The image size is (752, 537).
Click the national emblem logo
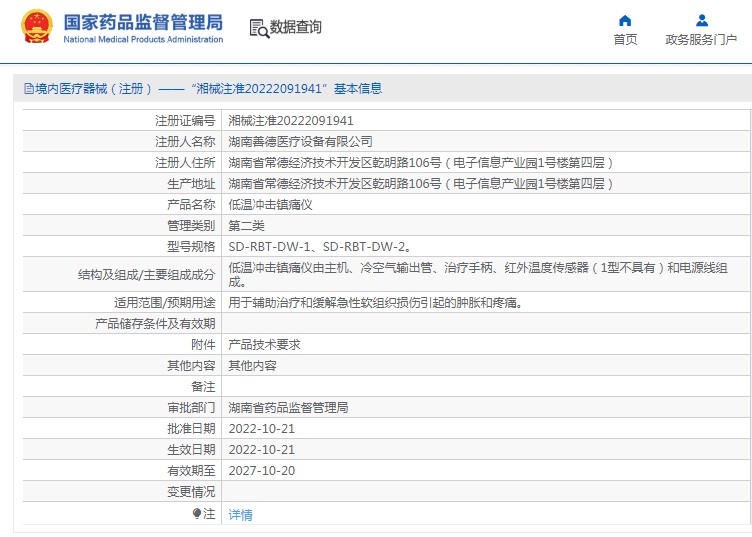(x=37, y=26)
